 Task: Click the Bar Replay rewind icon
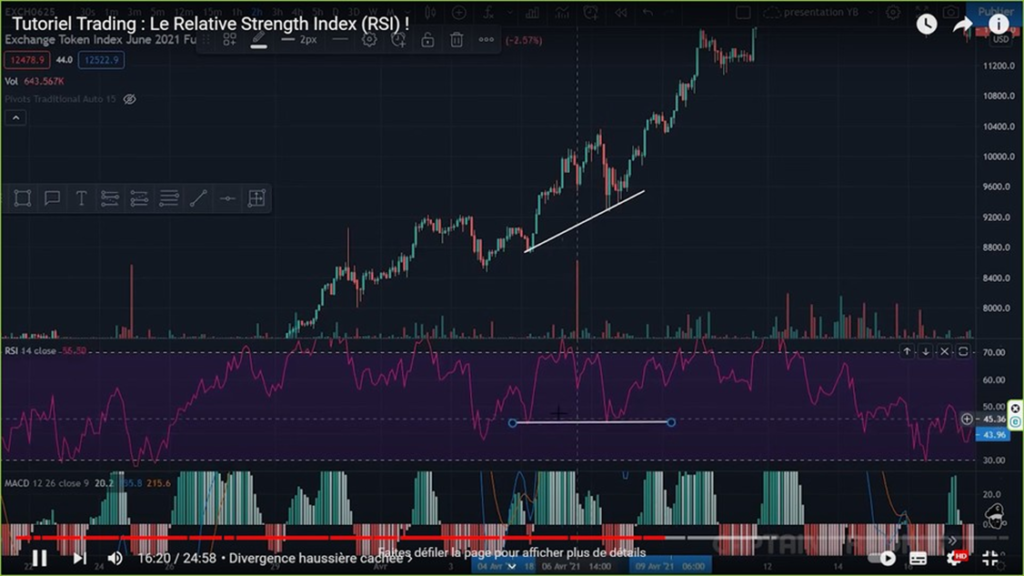620,12
